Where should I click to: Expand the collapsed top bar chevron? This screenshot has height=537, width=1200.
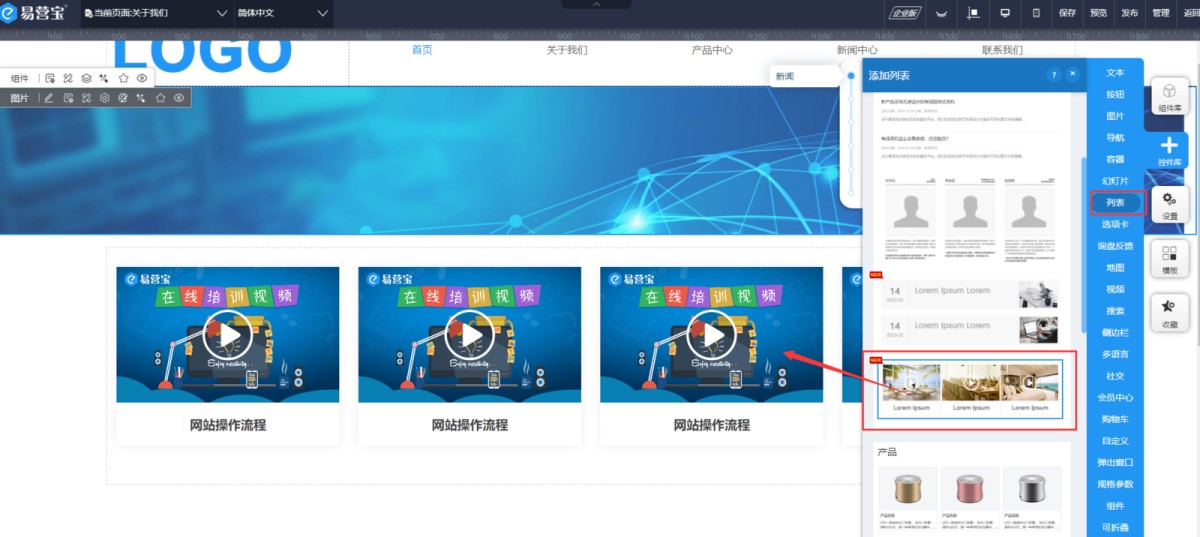point(596,4)
